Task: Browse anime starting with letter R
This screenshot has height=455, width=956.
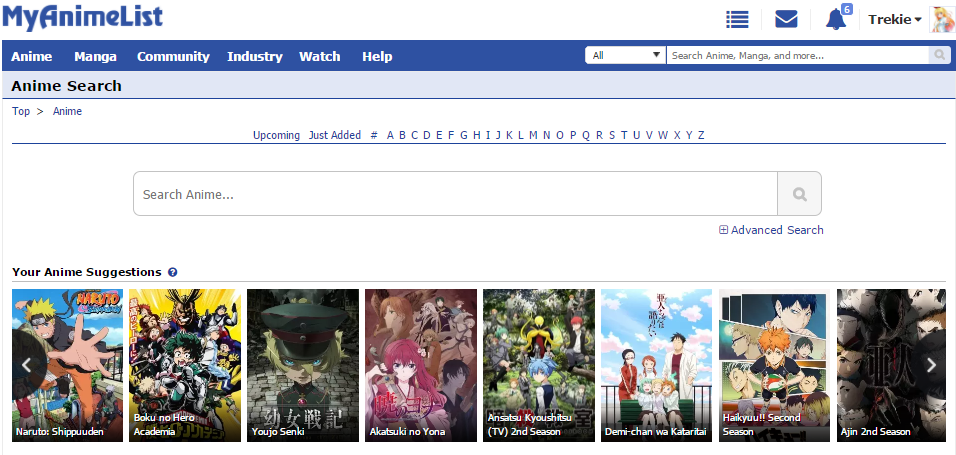Action: (x=599, y=135)
